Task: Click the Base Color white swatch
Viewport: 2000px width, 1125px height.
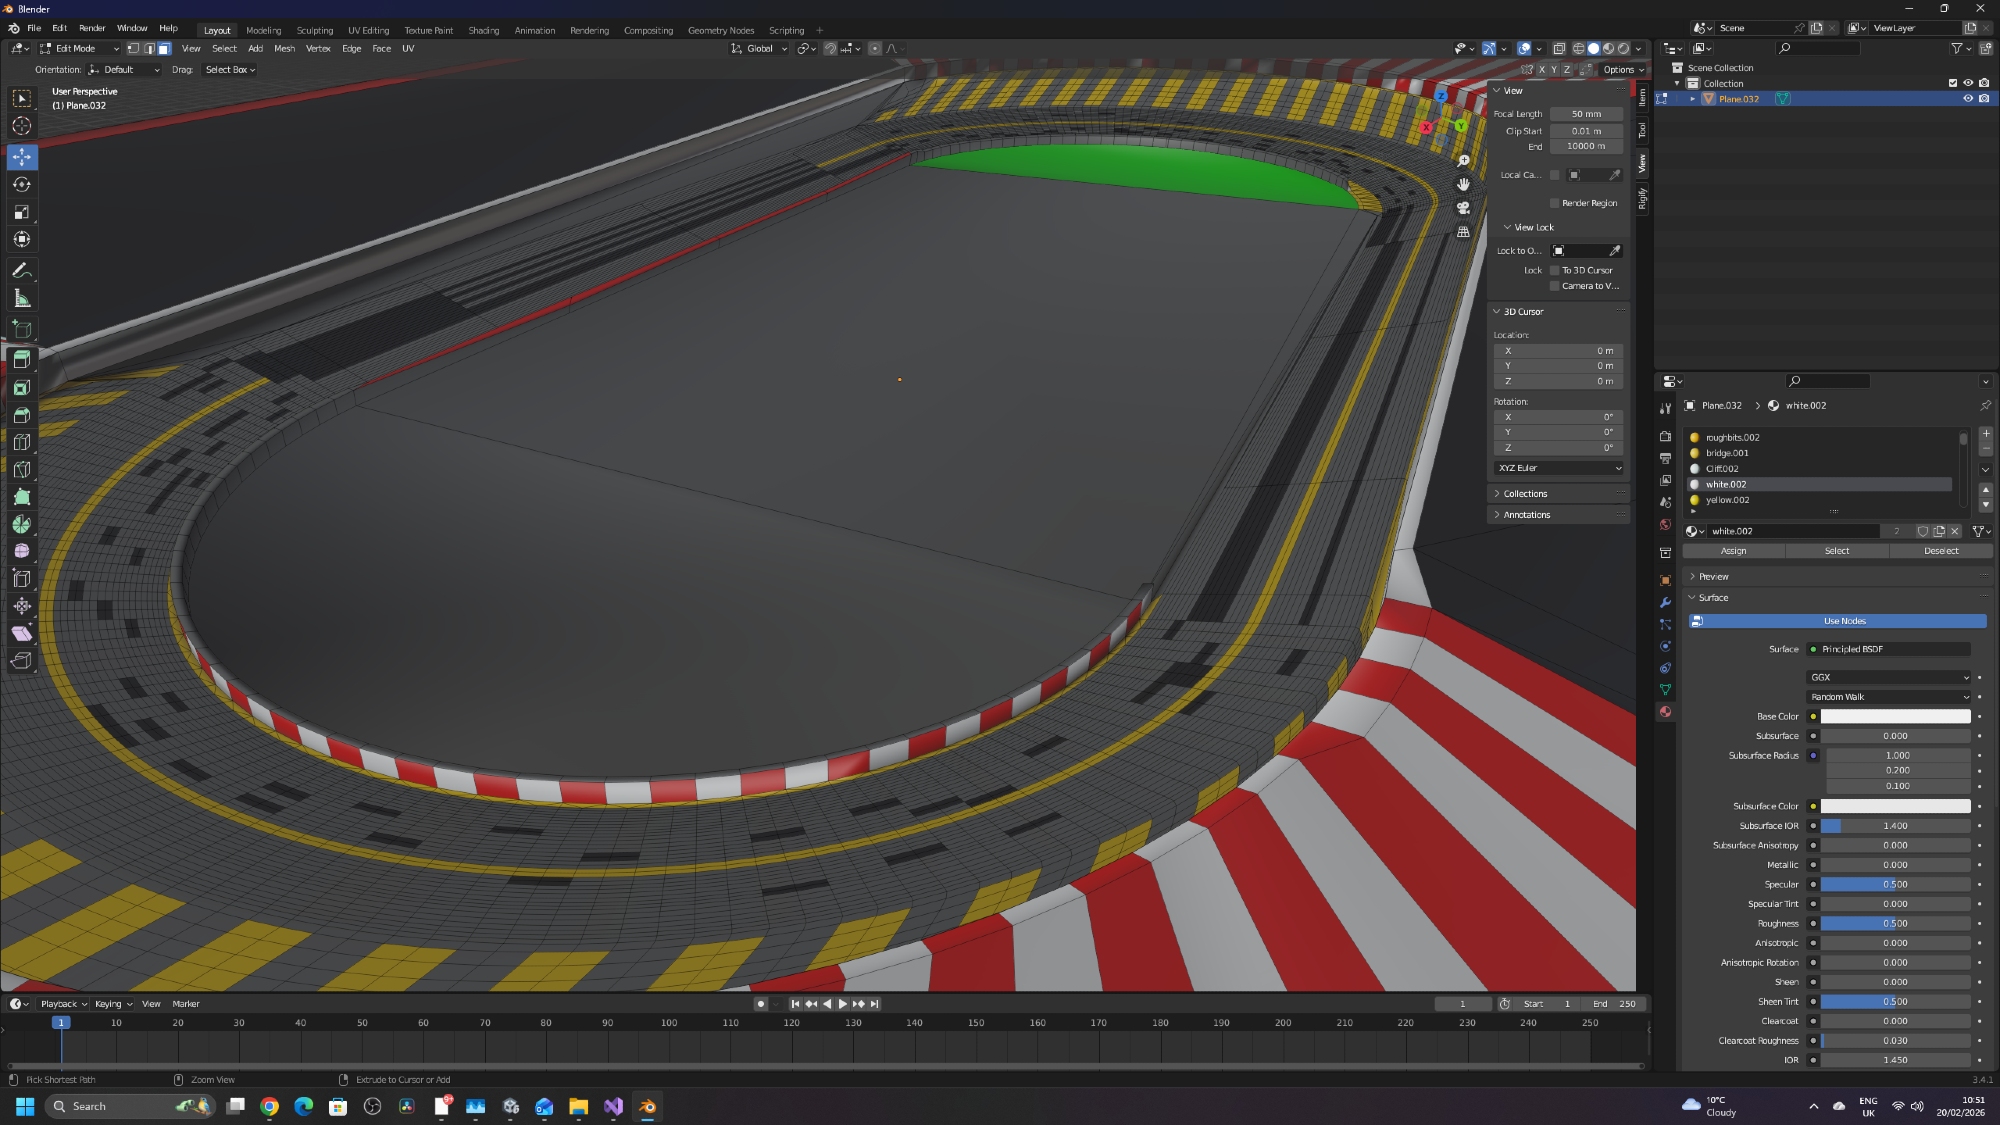Action: 1894,716
